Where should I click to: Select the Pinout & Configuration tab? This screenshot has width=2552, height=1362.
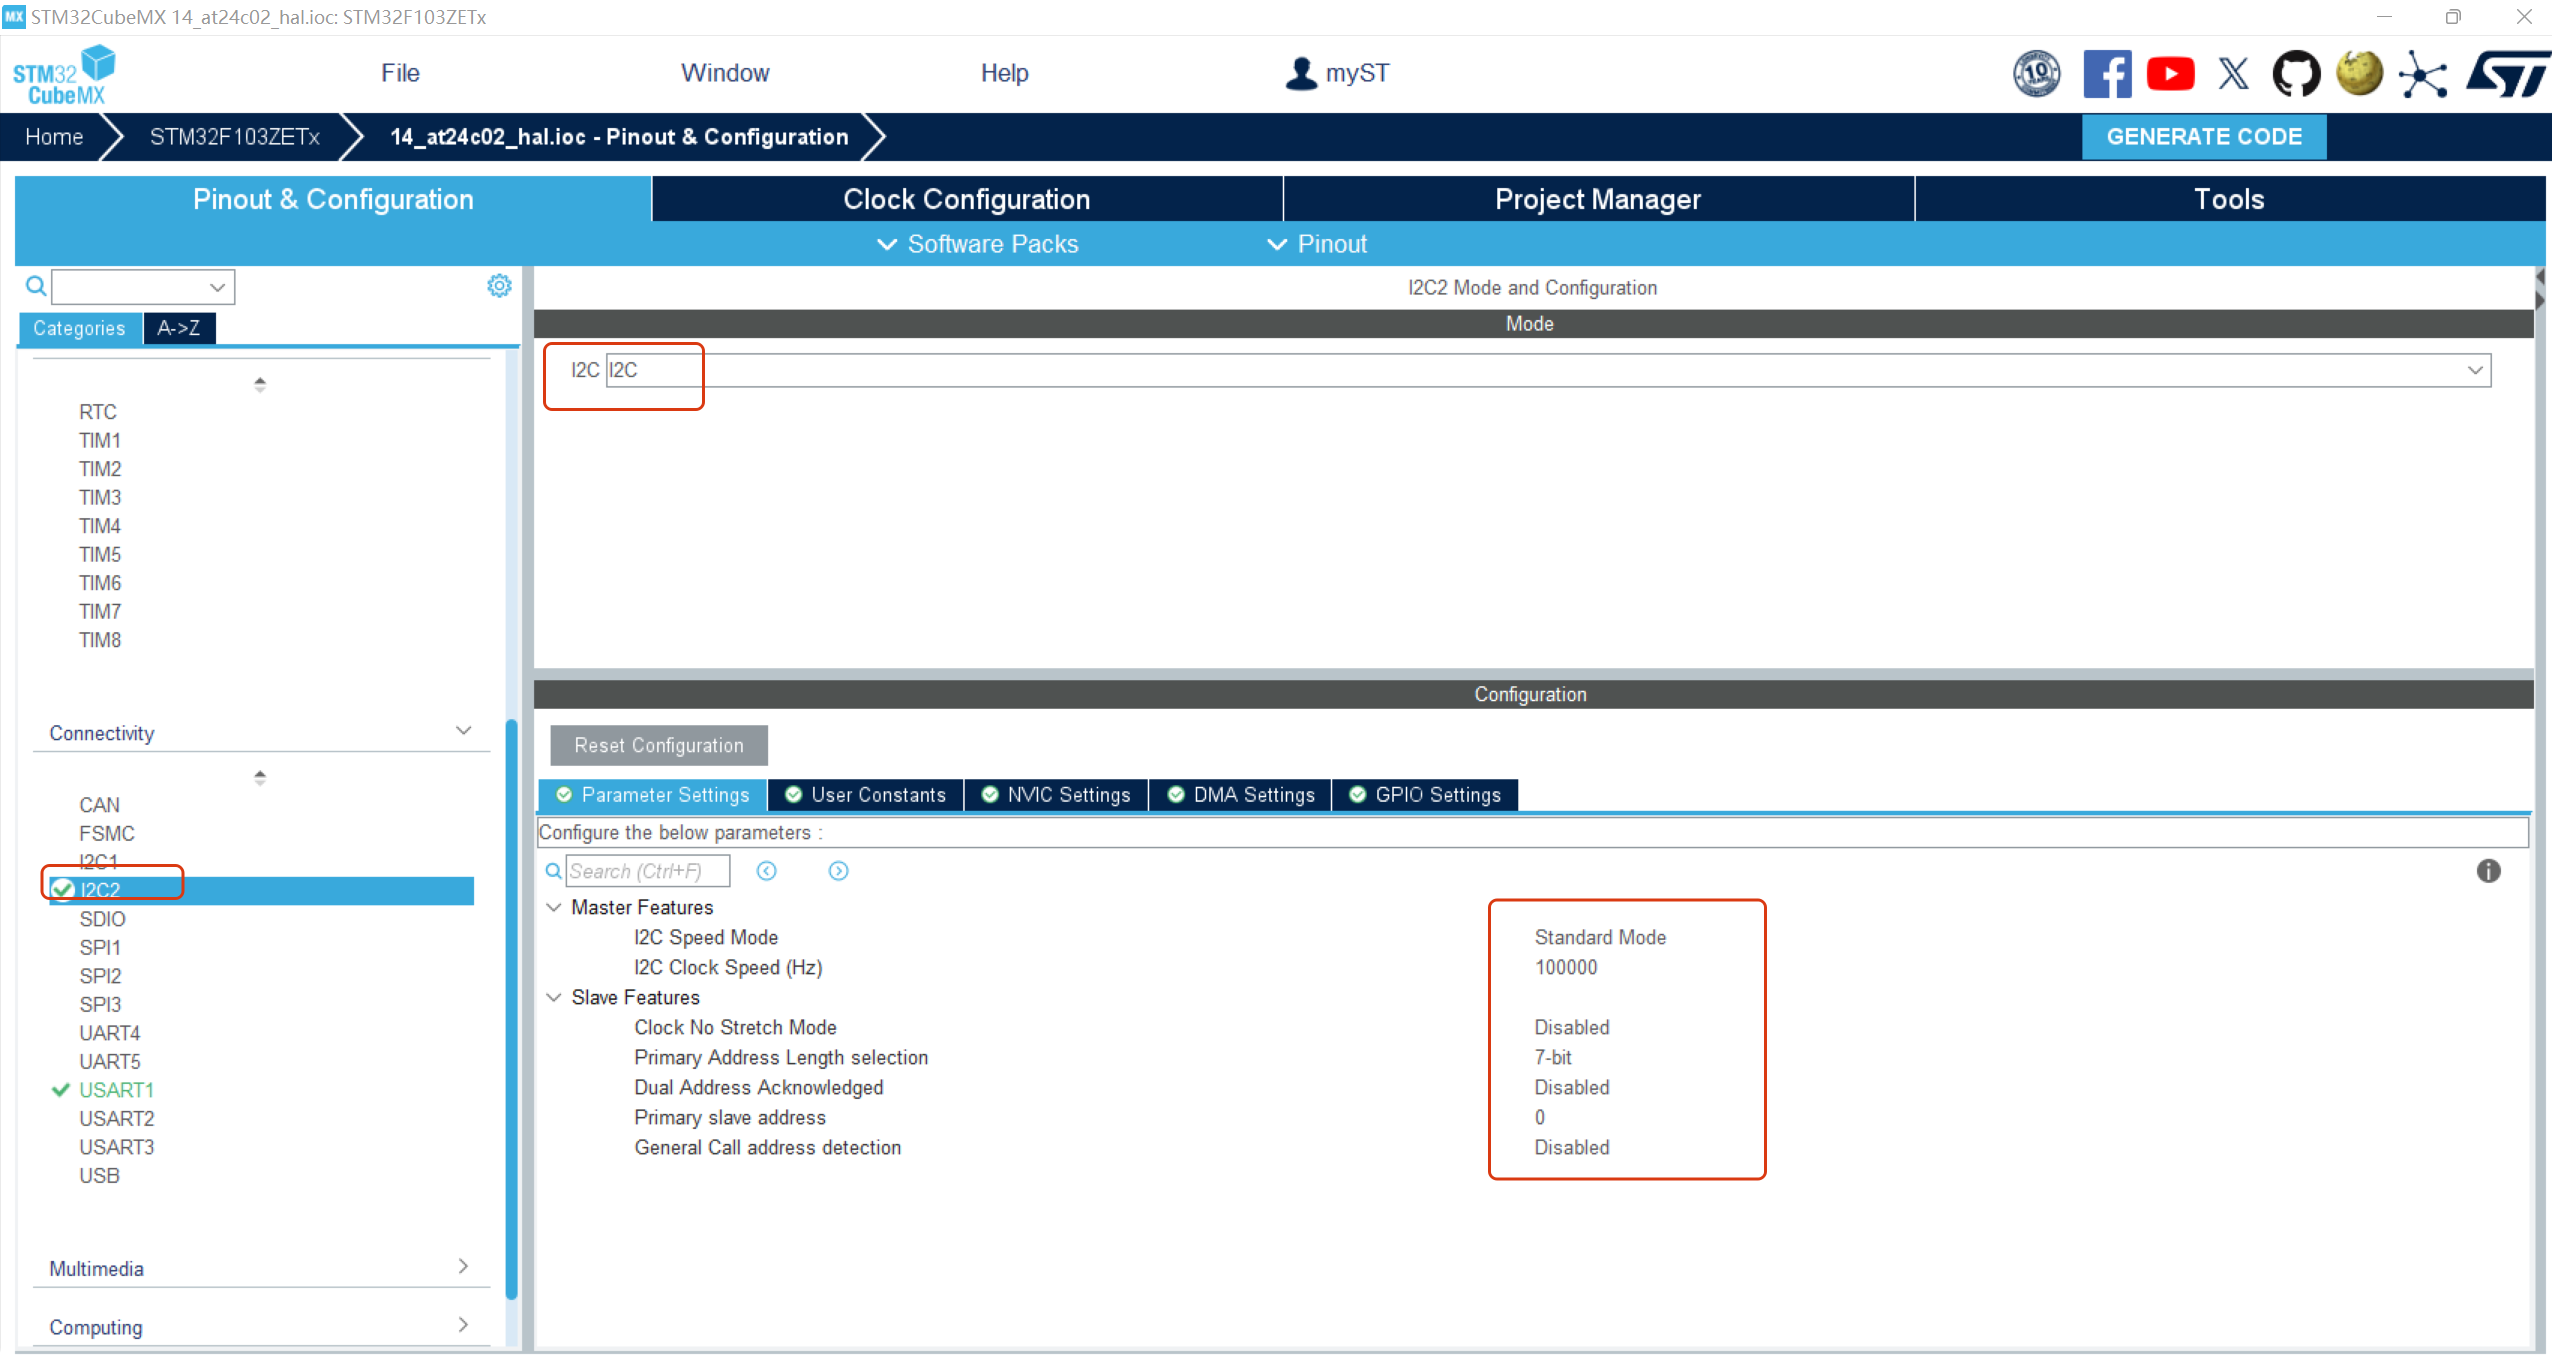[x=333, y=199]
